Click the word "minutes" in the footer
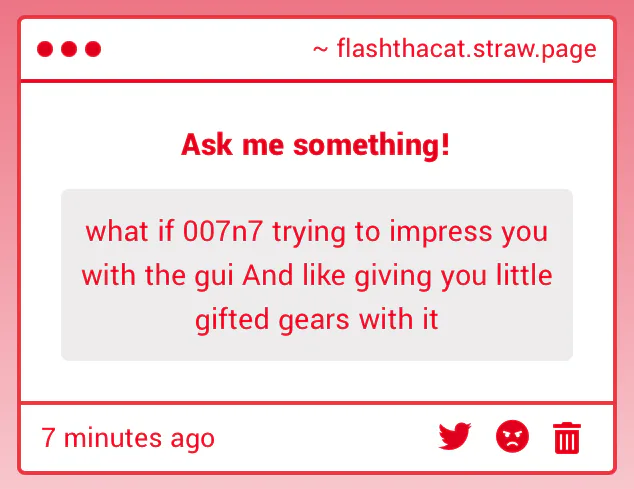 pyautogui.click(x=113, y=438)
